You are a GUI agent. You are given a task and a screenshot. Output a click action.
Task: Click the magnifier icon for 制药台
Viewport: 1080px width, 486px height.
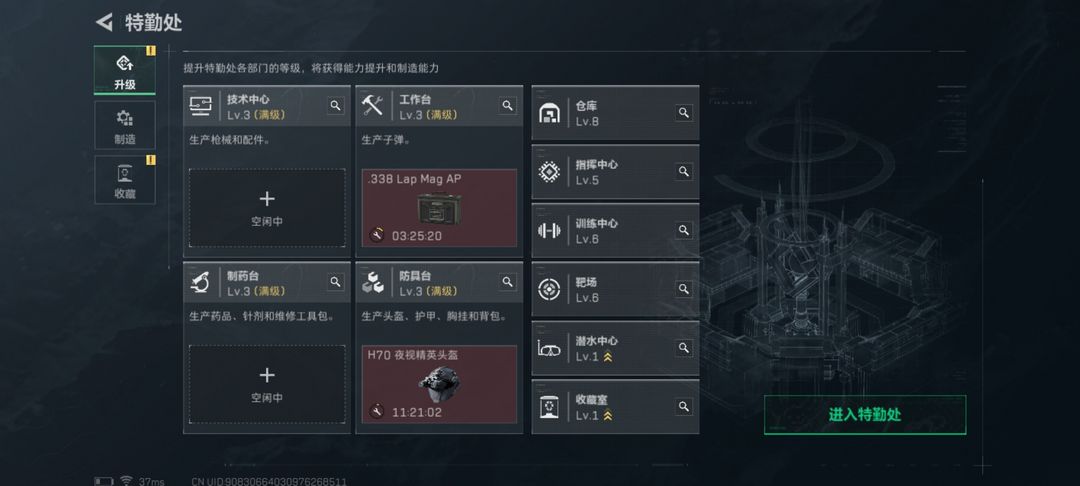(x=335, y=282)
